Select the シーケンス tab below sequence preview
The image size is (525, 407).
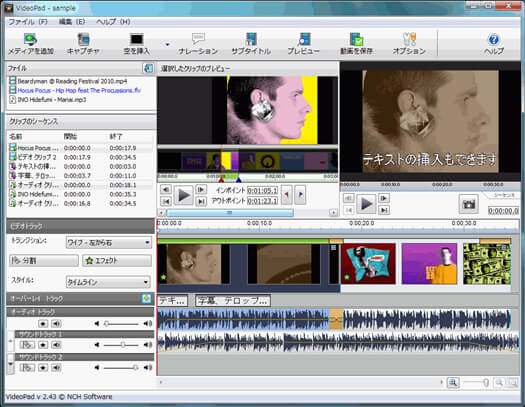click(x=504, y=195)
